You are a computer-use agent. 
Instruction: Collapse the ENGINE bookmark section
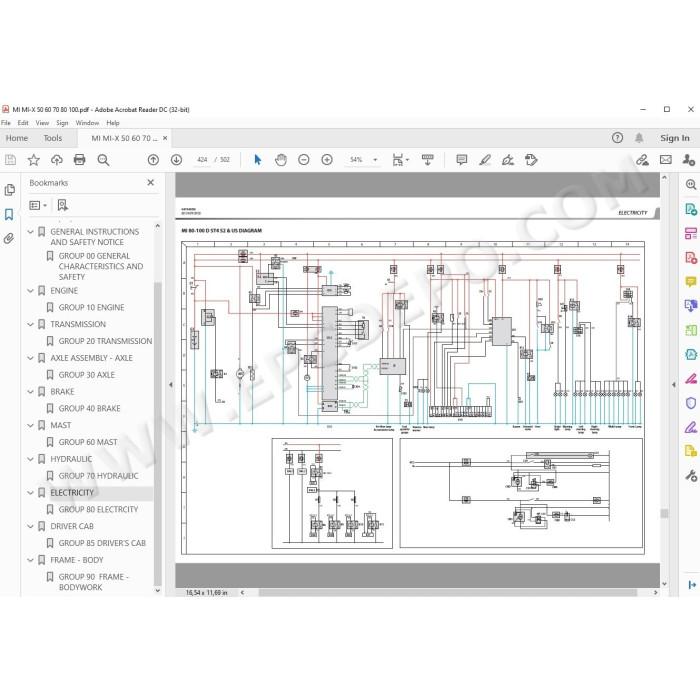[x=31, y=291]
